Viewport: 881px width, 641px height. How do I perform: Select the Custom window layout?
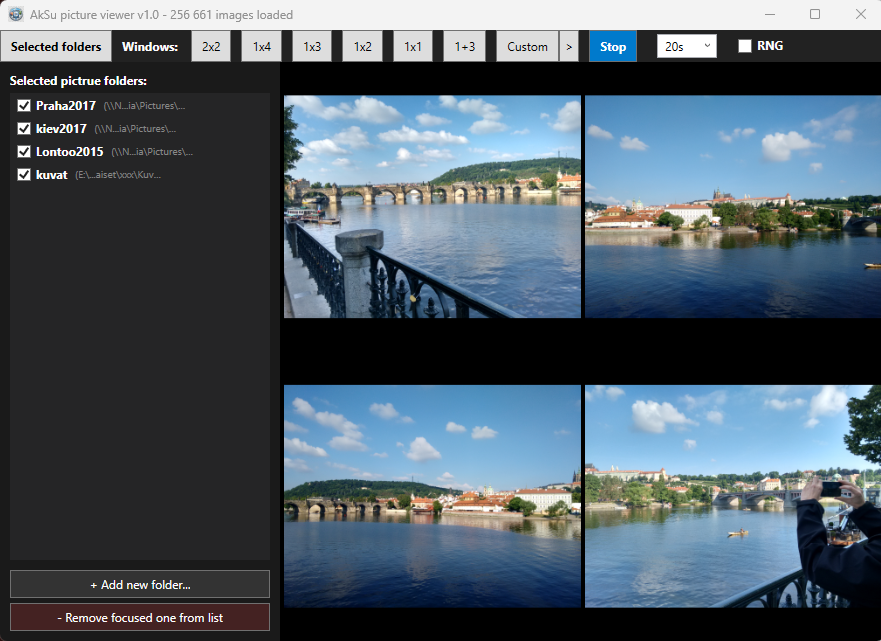click(x=527, y=47)
